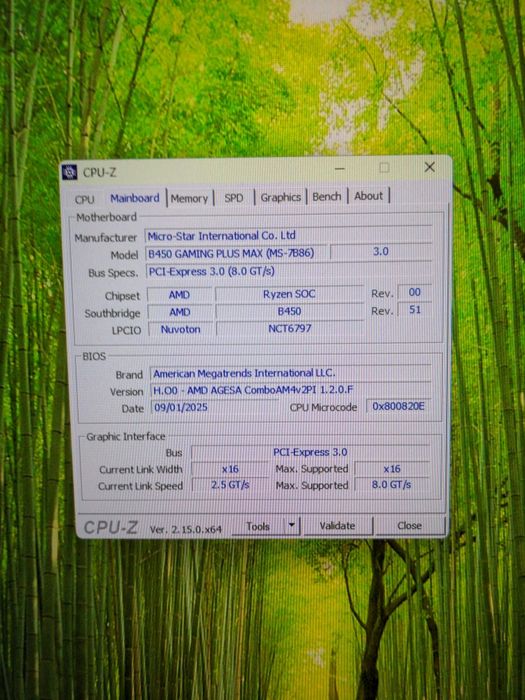Click the LPCIO vendor Nuvoton
Viewport: 525px width, 700px height.
tap(180, 329)
